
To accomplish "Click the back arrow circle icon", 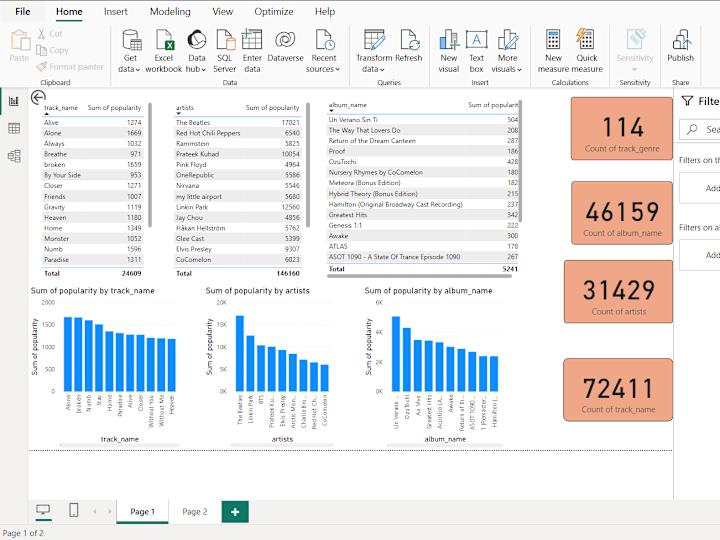I will [x=38, y=97].
